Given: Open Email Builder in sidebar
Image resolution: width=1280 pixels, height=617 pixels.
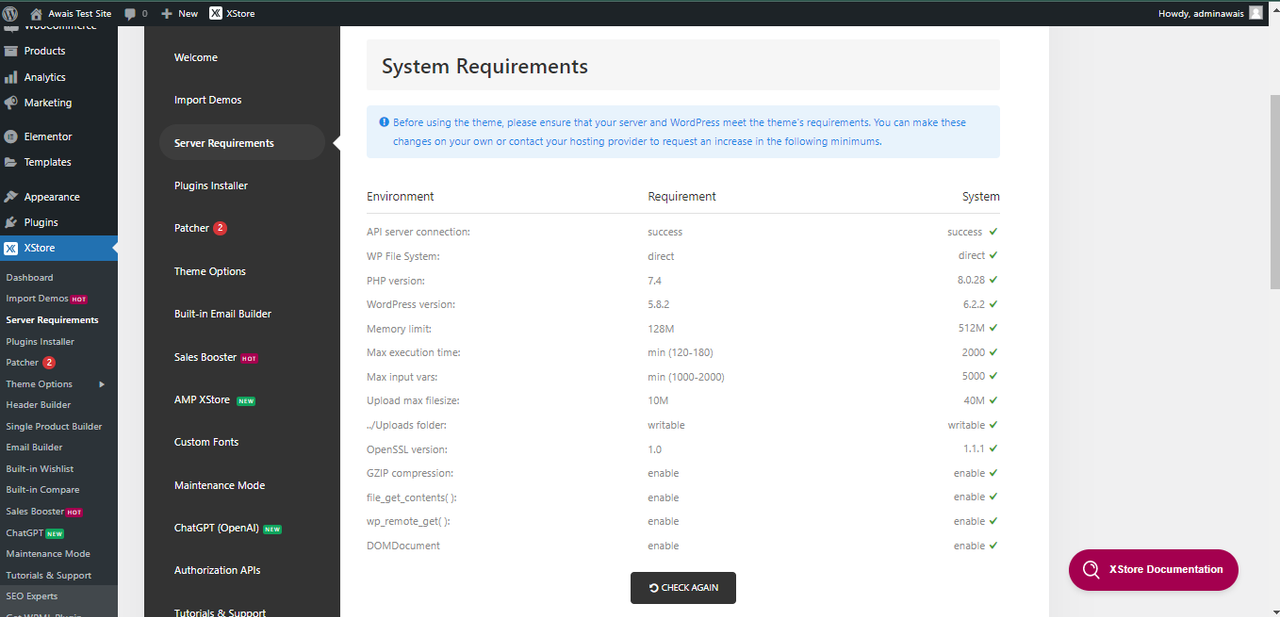Looking at the screenshot, I should [x=34, y=447].
